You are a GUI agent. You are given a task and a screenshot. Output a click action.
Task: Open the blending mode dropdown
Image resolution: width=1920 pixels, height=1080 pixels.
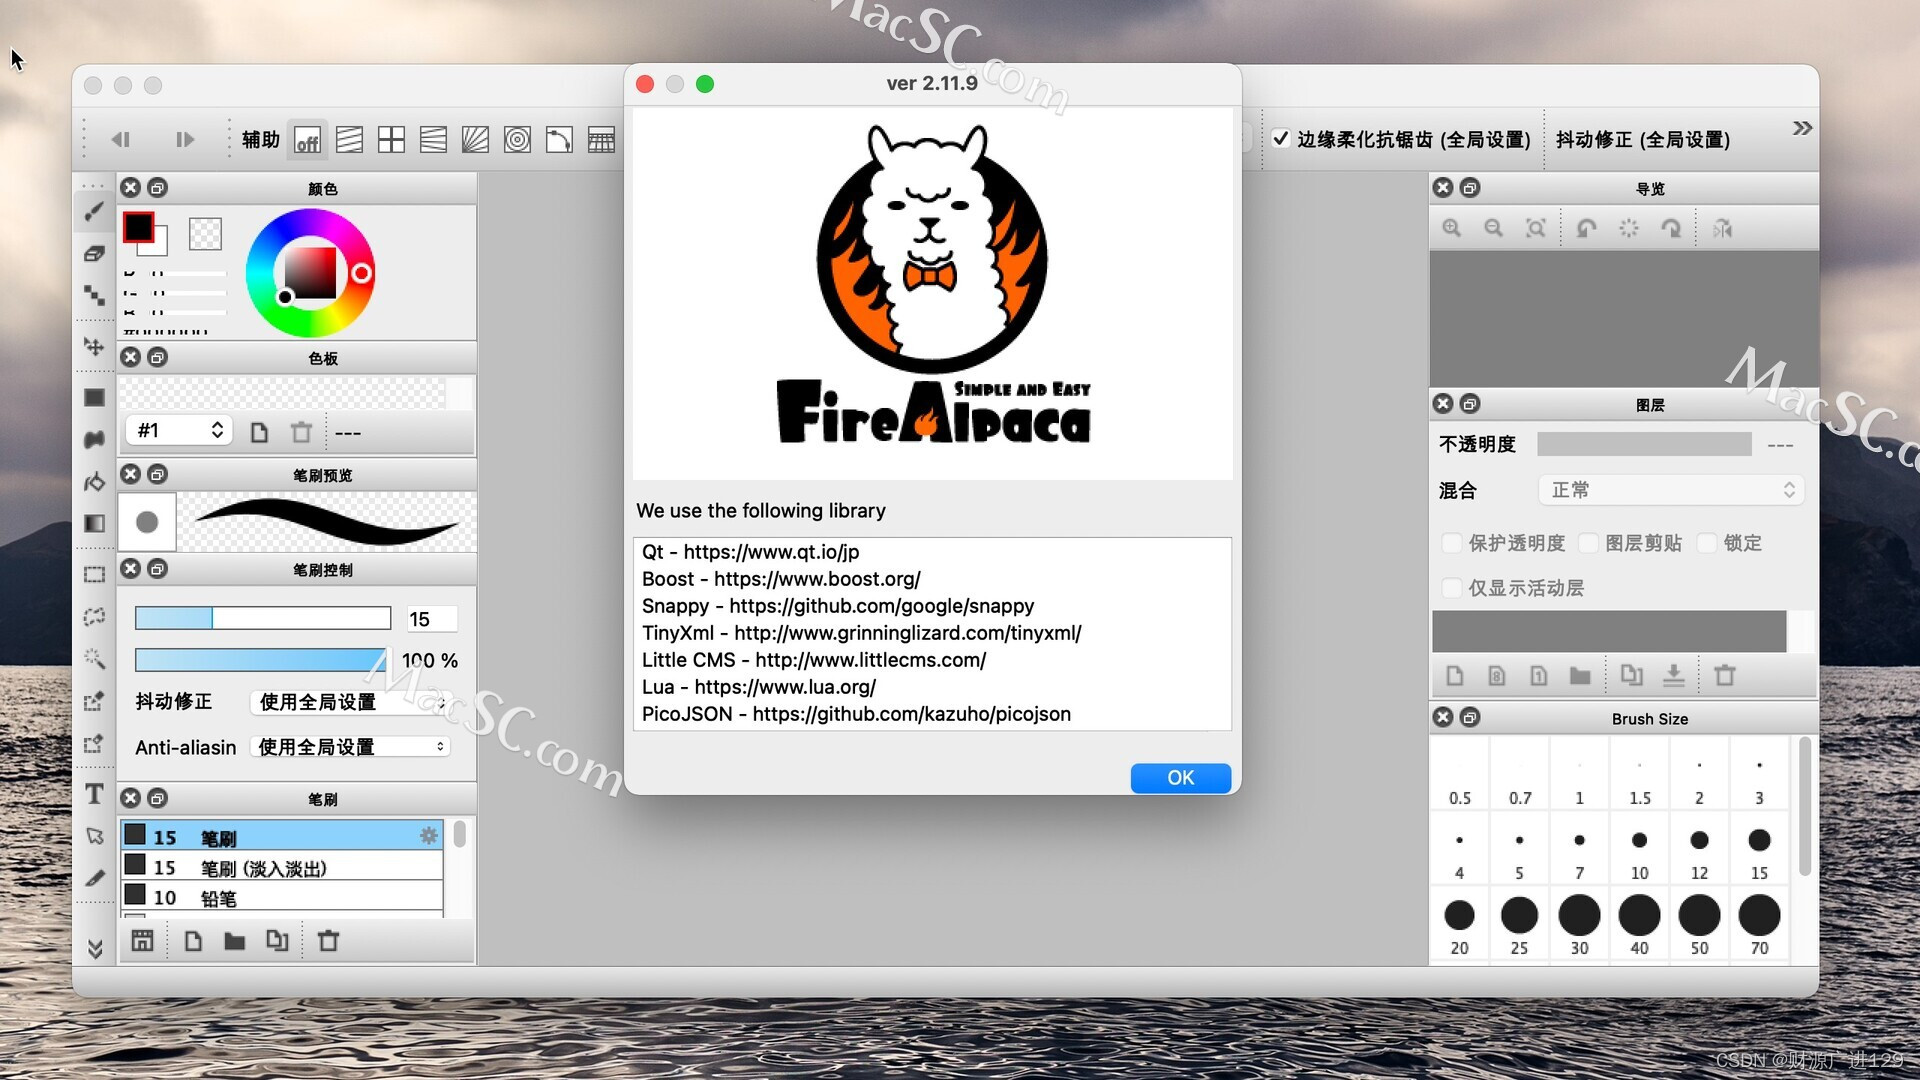[1671, 490]
